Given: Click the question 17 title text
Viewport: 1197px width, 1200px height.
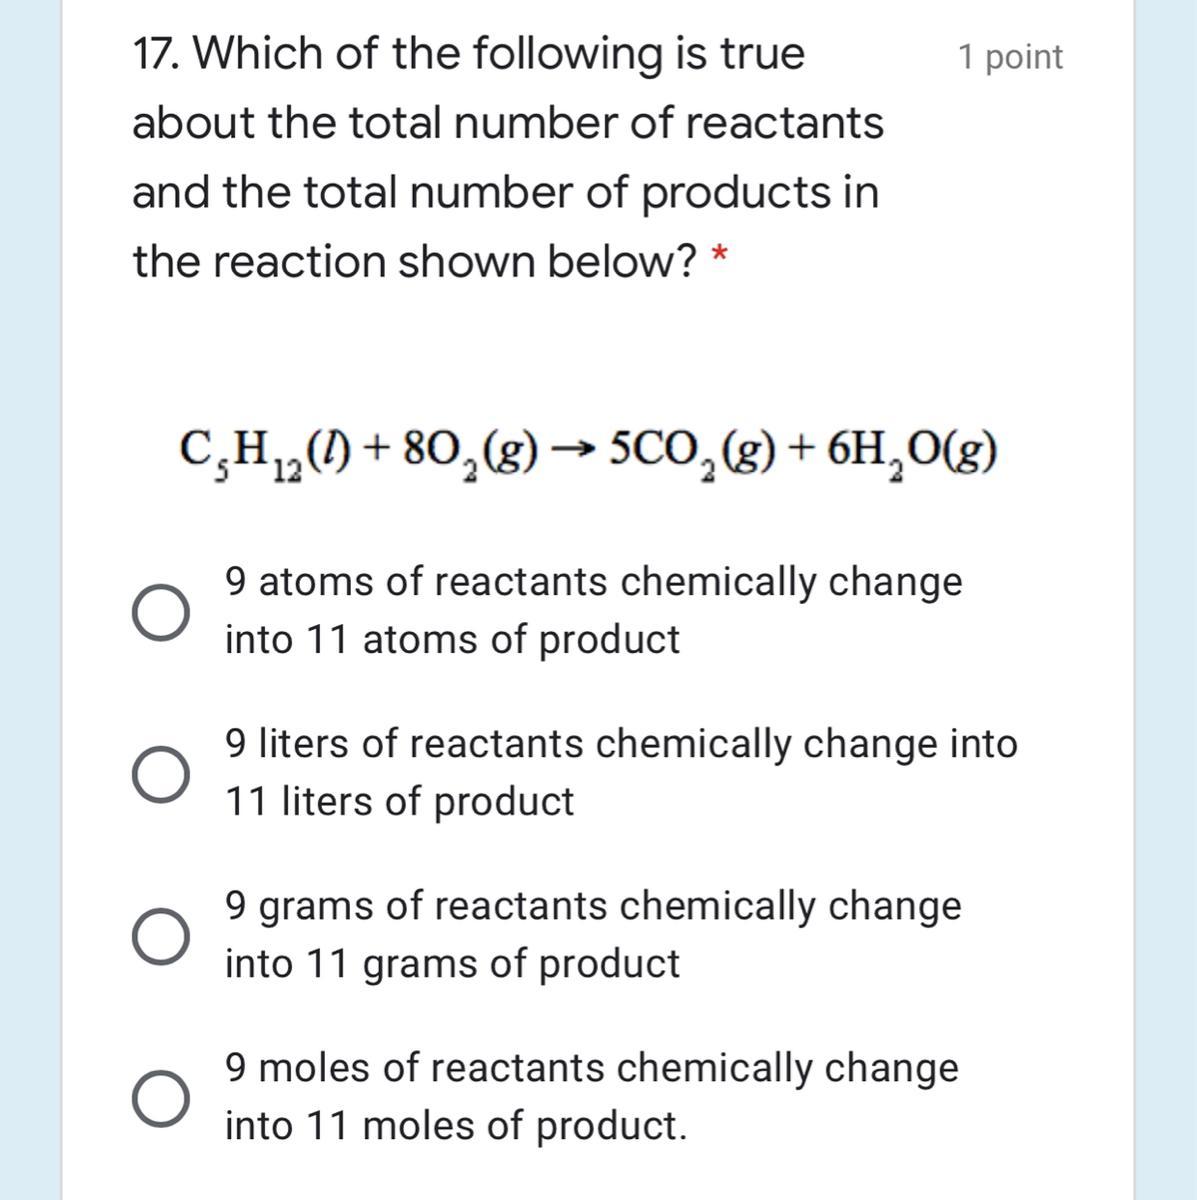Looking at the screenshot, I should [508, 157].
